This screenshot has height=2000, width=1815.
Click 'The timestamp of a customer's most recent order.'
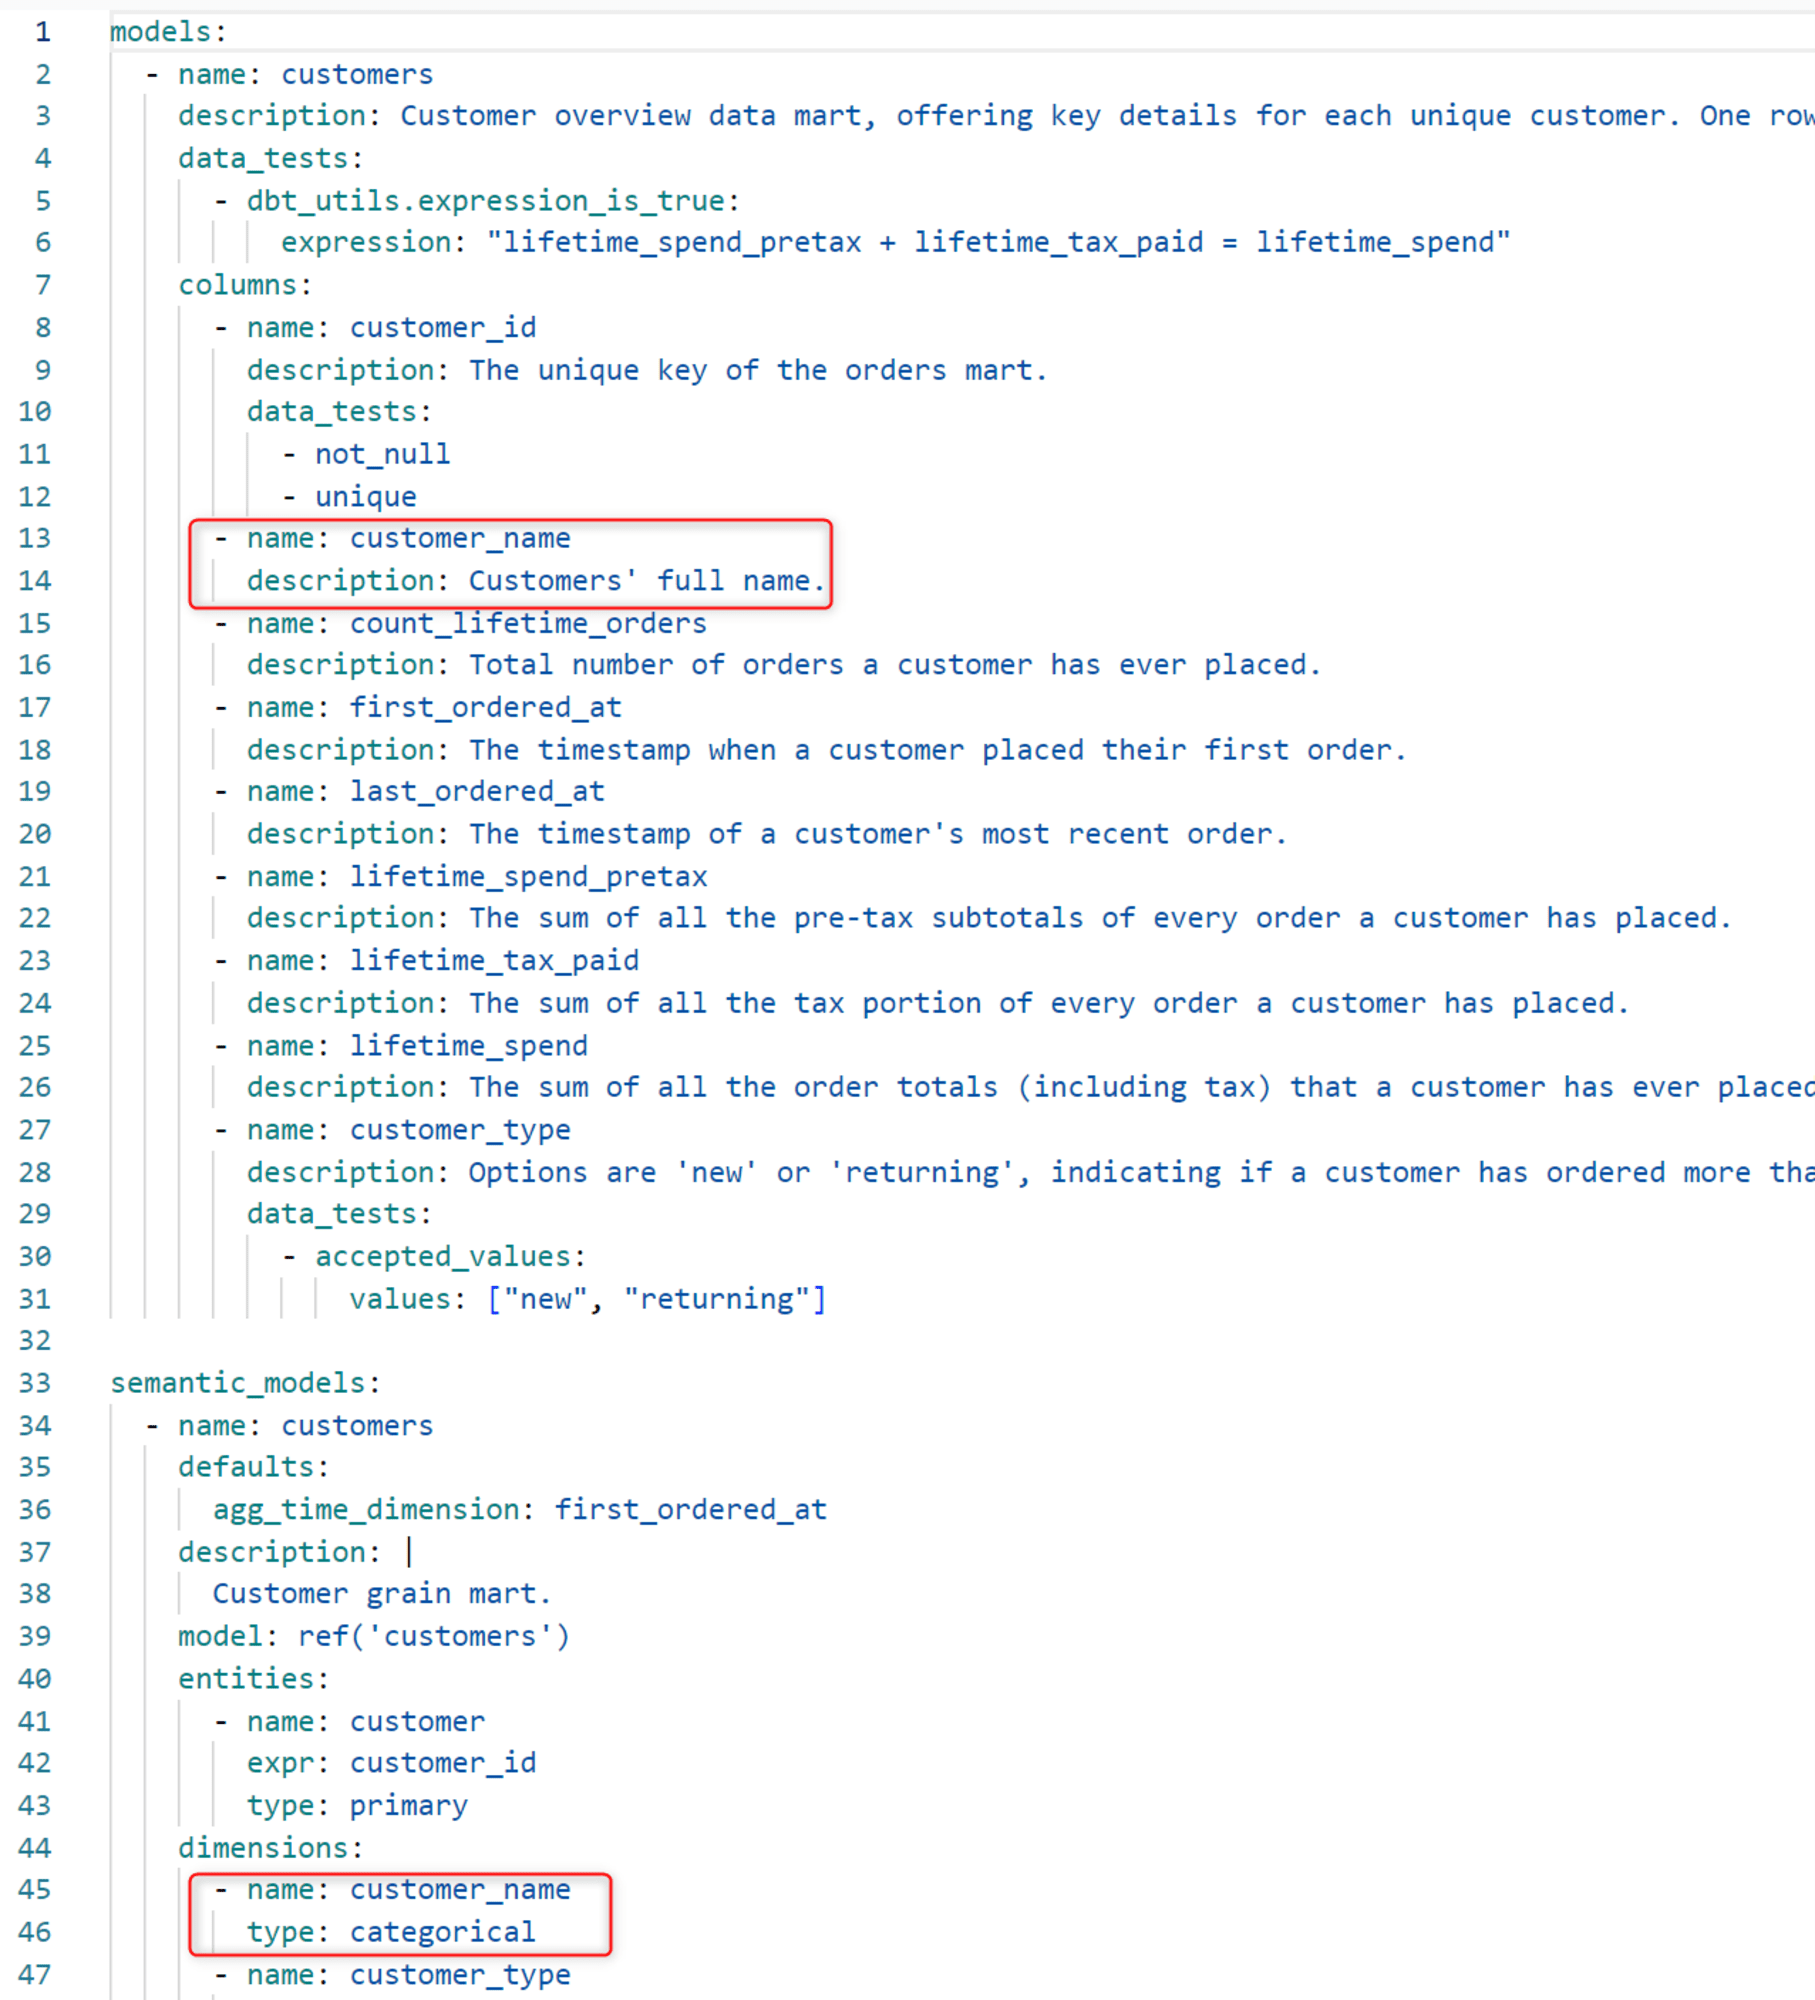(878, 834)
